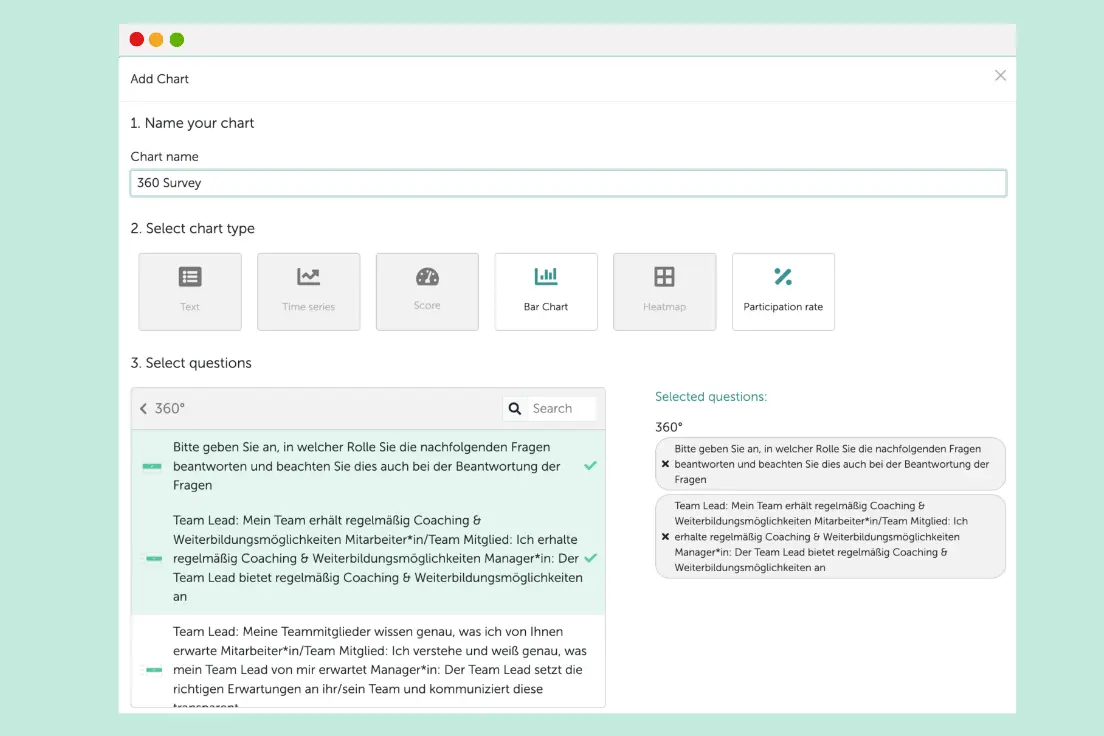Remove 'Bitte geben Sie an' from selected questions
Screen dimensions: 1104x736
tap(665, 464)
